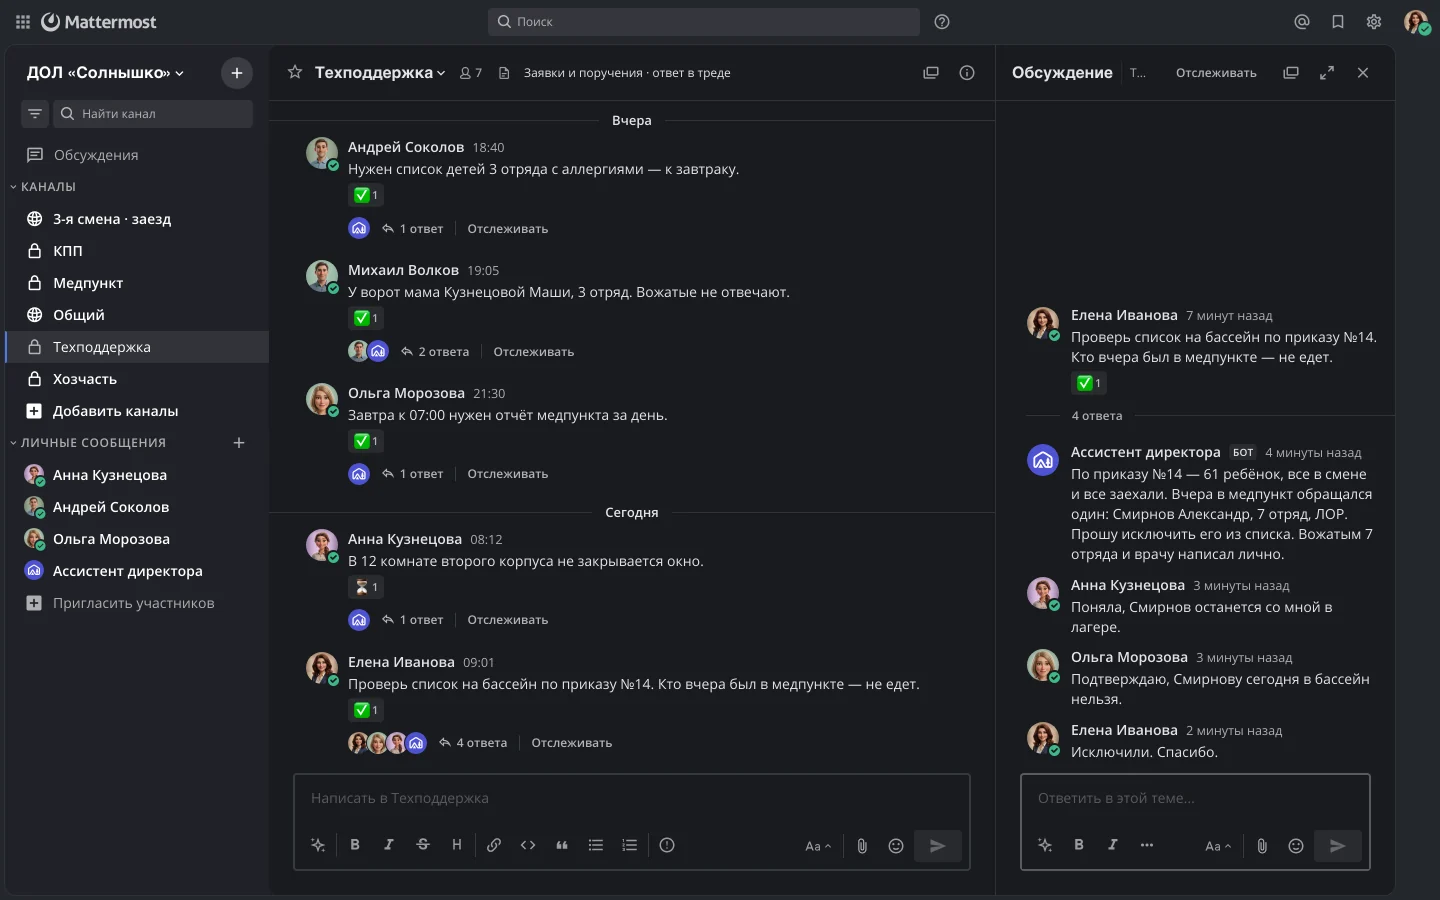Open the product switcher grid icon

pos(22,22)
